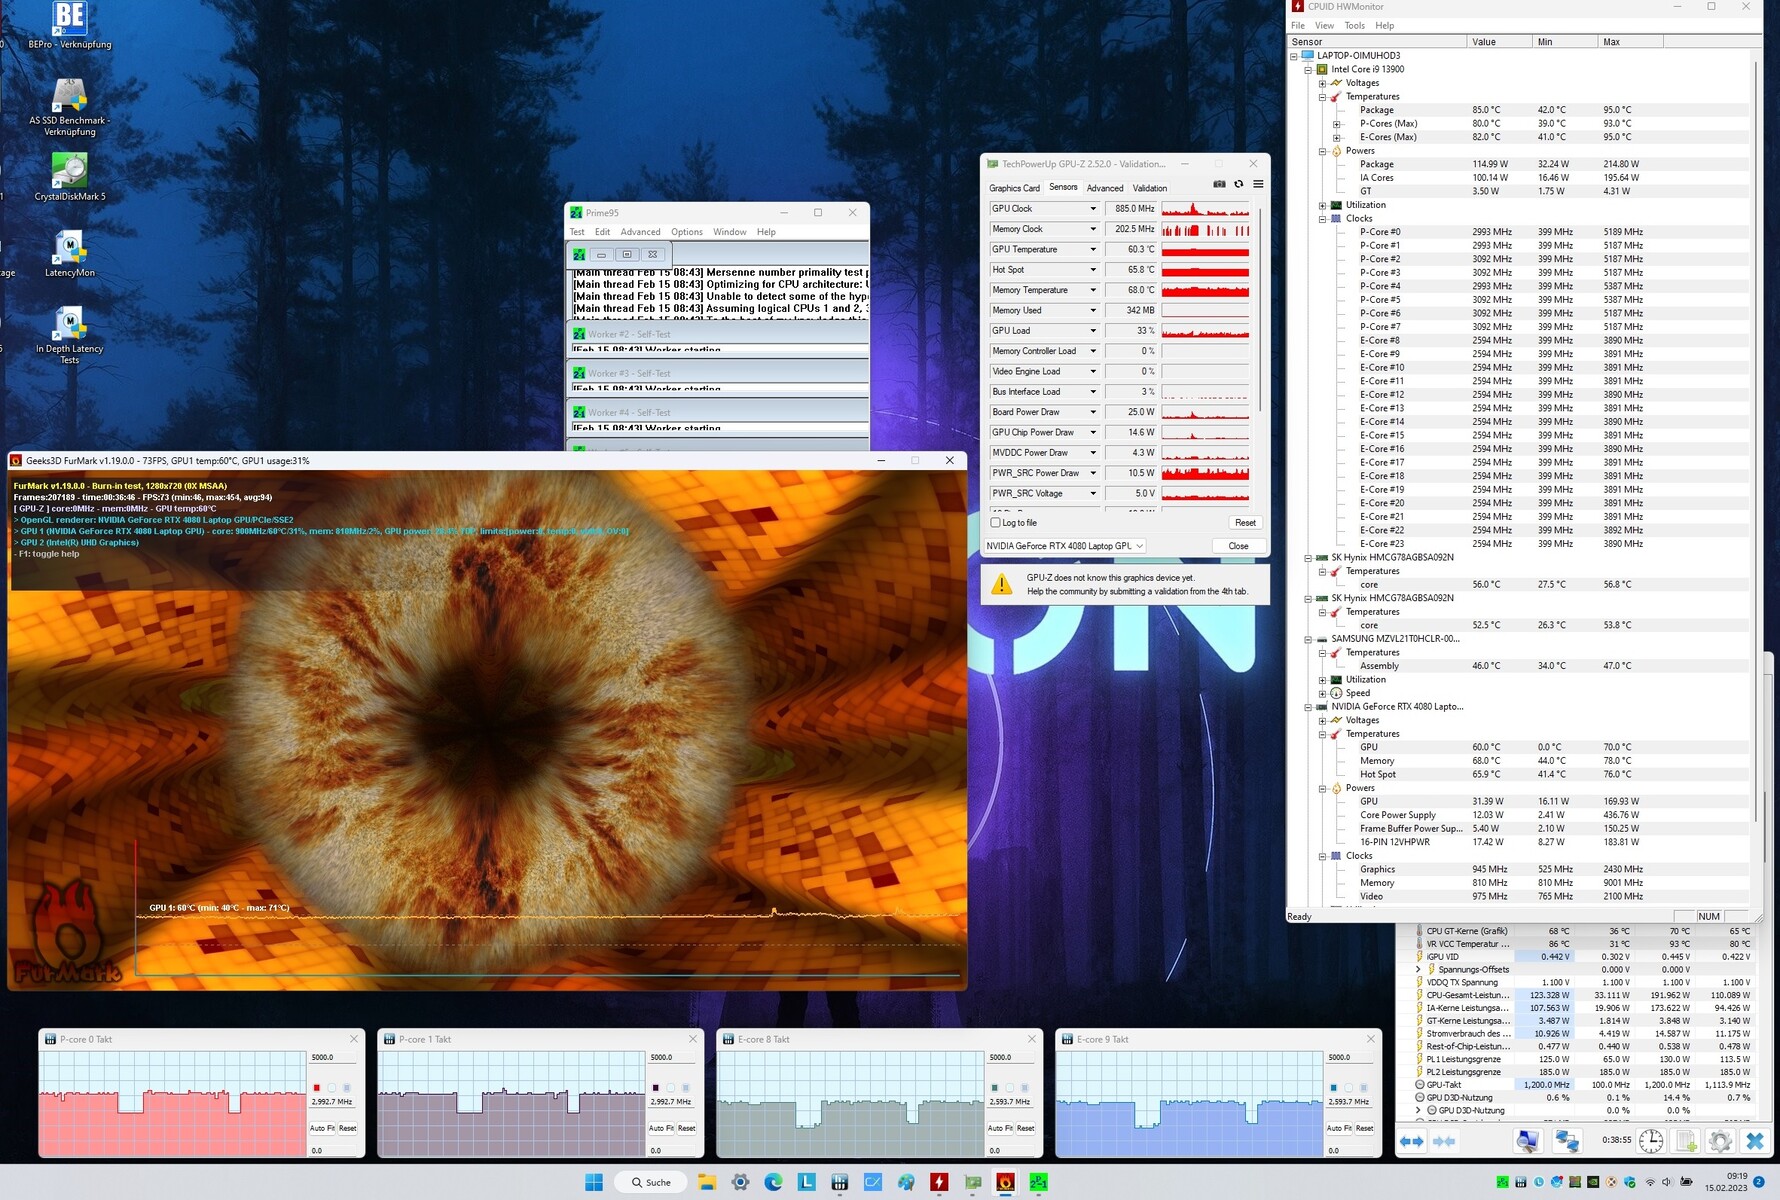This screenshot has height=1200, width=1780.
Task: Open the Memory Clock sensor dropdown
Action: click(1093, 229)
